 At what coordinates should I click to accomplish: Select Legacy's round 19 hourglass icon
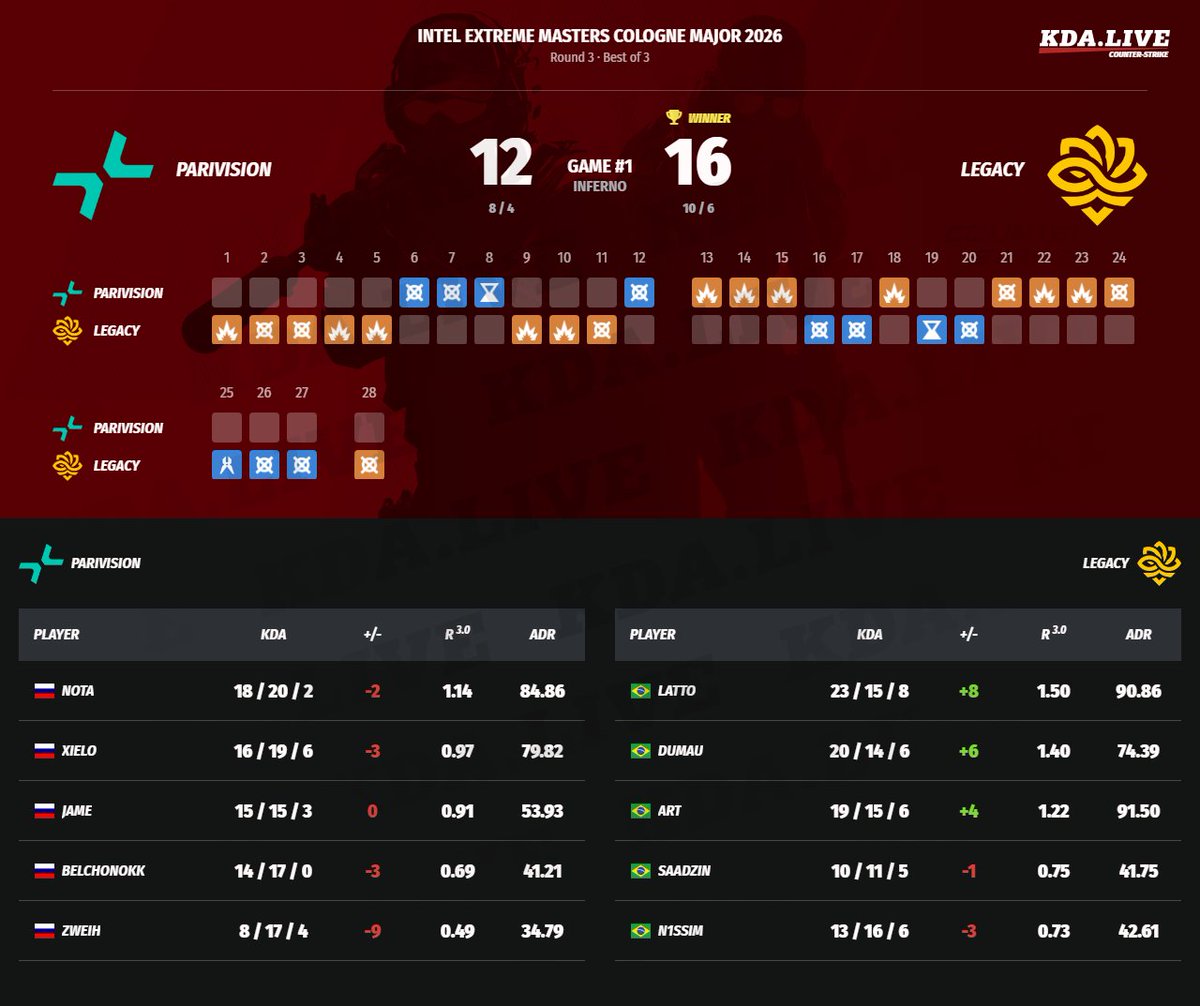click(x=932, y=330)
